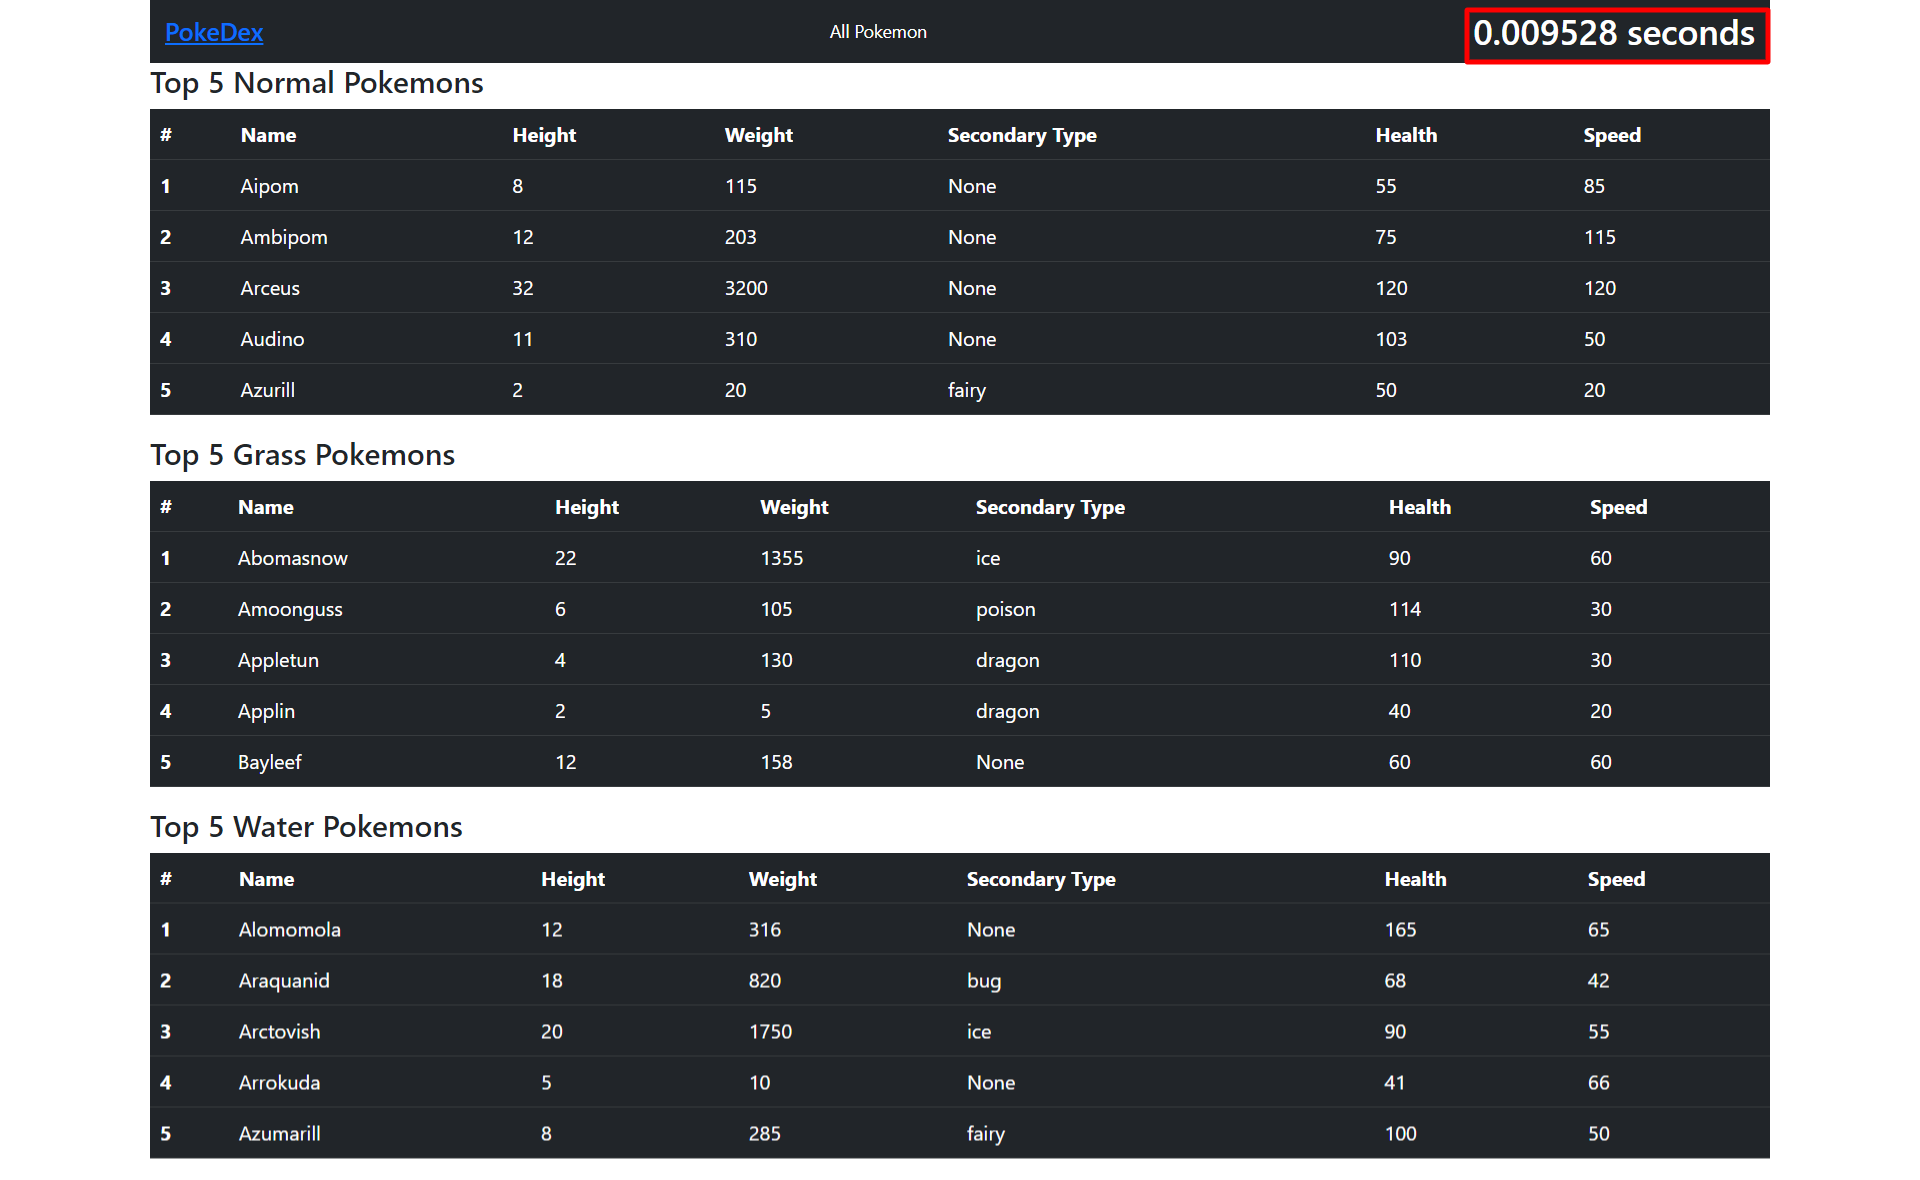Screen dimensions: 1920x1180
Task: Click Amoonguss poison type cell
Action: point(1005,609)
